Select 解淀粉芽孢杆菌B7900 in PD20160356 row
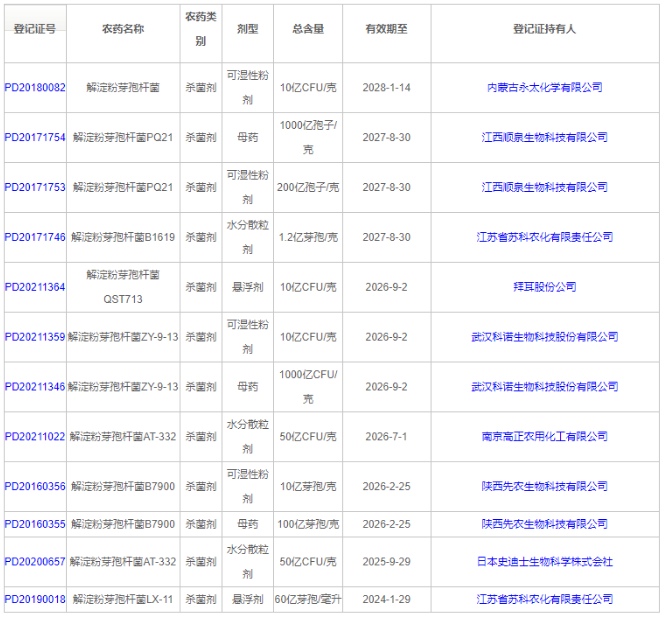Image resolution: width=664 pixels, height=618 pixels. coord(123,487)
